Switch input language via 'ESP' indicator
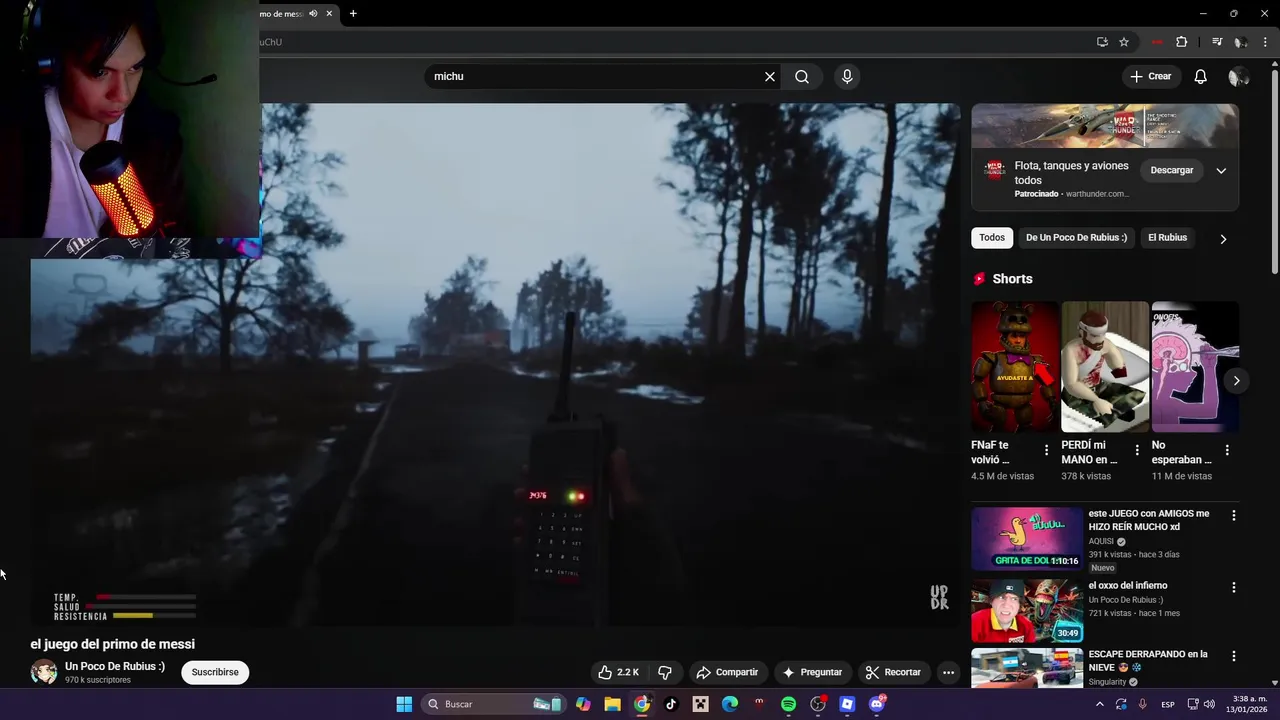The image size is (1280, 720). pos(1168,704)
